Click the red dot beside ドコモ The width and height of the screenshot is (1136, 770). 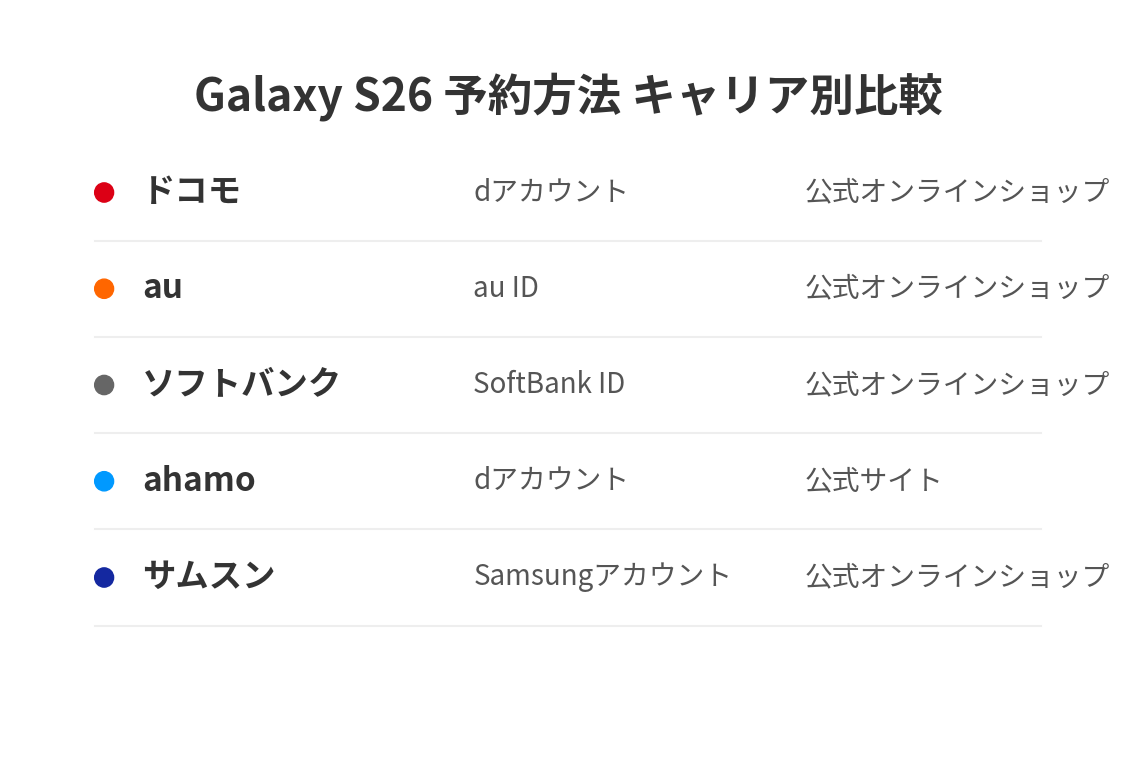(104, 192)
